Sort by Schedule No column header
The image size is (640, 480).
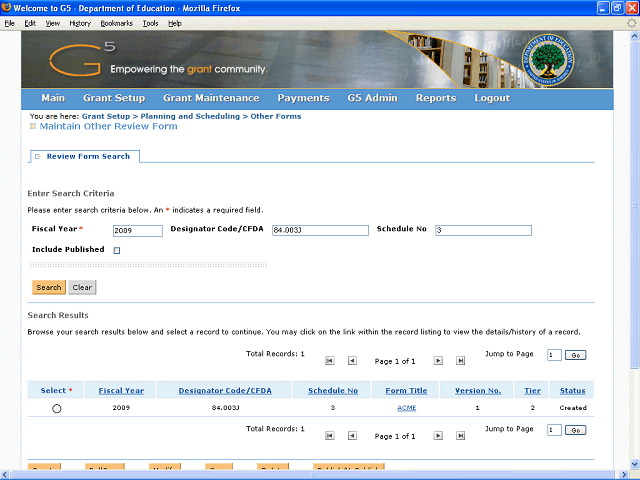(333, 391)
